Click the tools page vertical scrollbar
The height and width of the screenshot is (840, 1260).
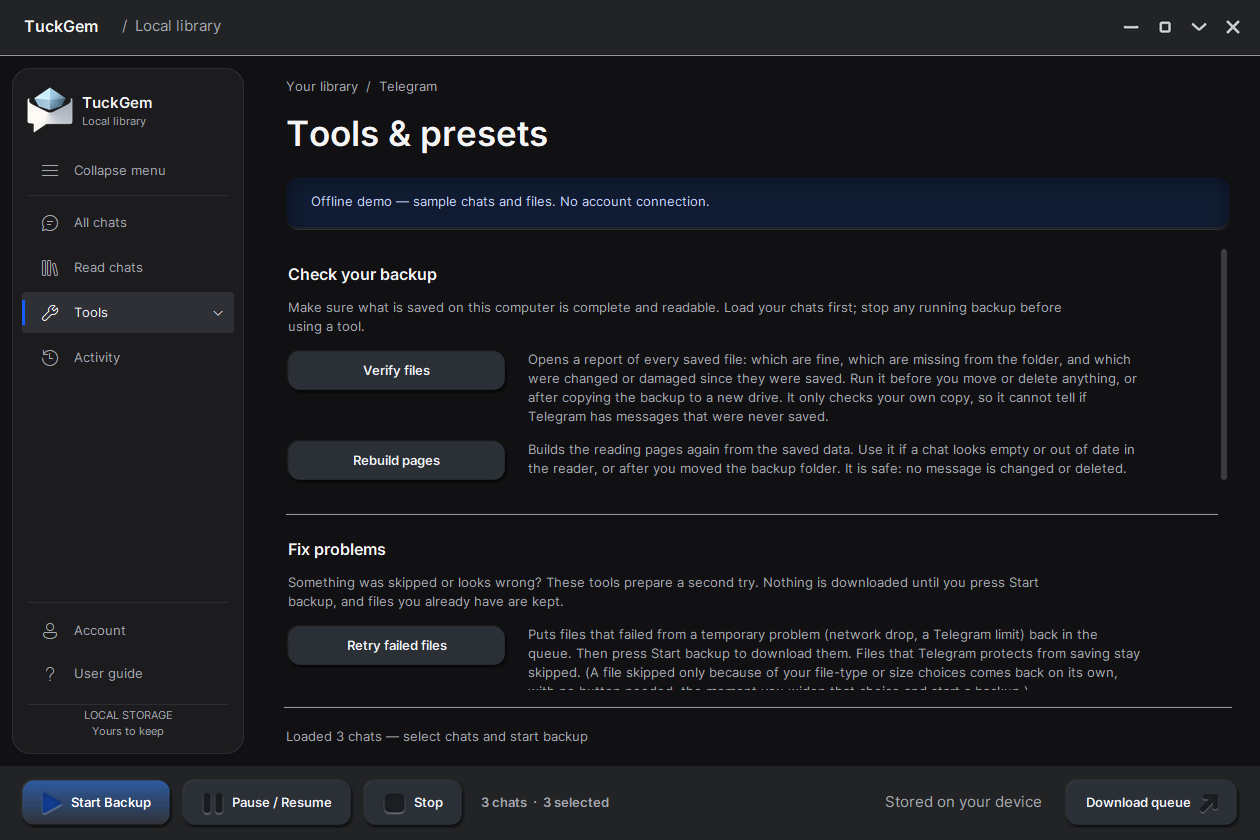[x=1224, y=365]
